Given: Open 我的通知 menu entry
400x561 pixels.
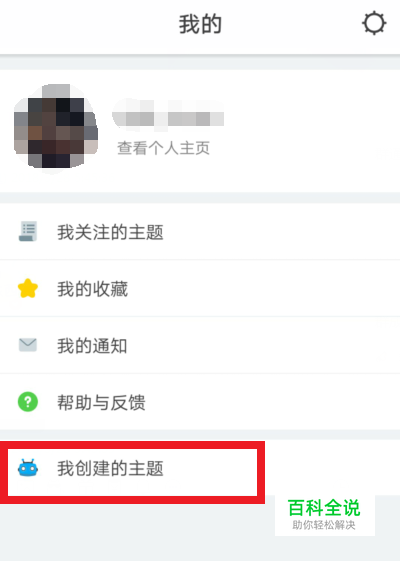Looking at the screenshot, I should tap(200, 345).
